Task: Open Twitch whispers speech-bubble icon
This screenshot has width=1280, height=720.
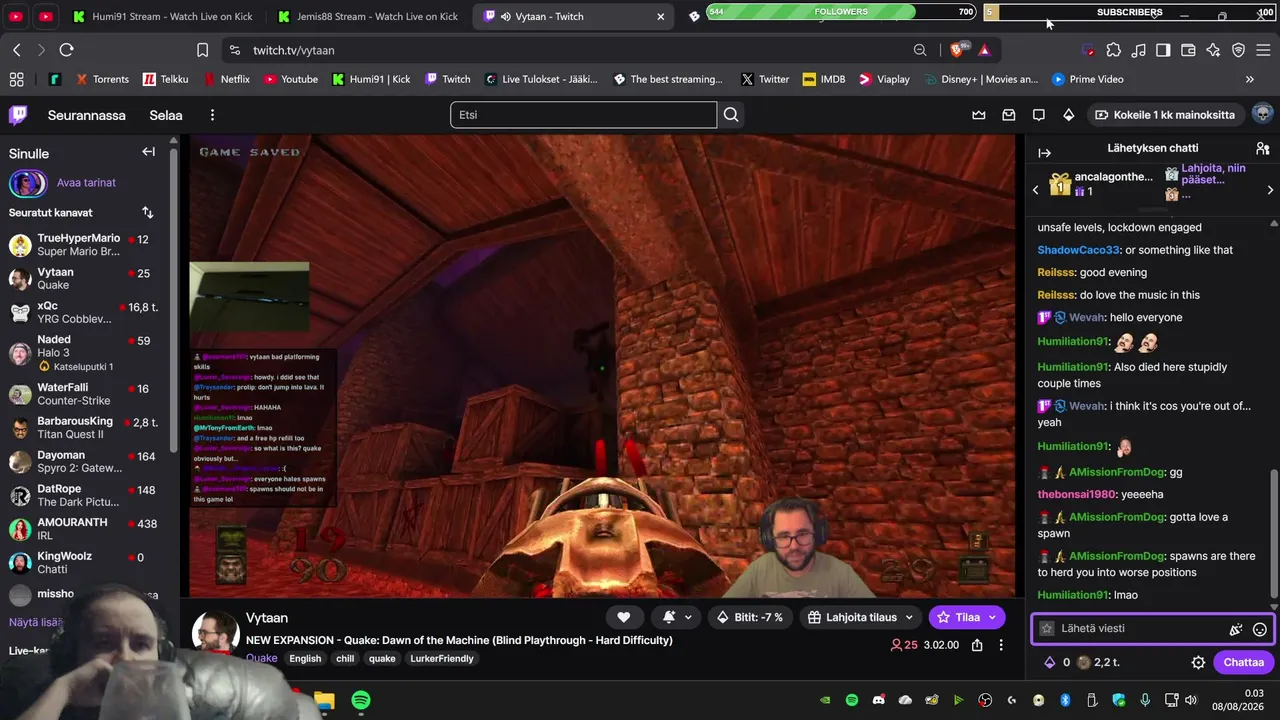Action: point(1039,115)
